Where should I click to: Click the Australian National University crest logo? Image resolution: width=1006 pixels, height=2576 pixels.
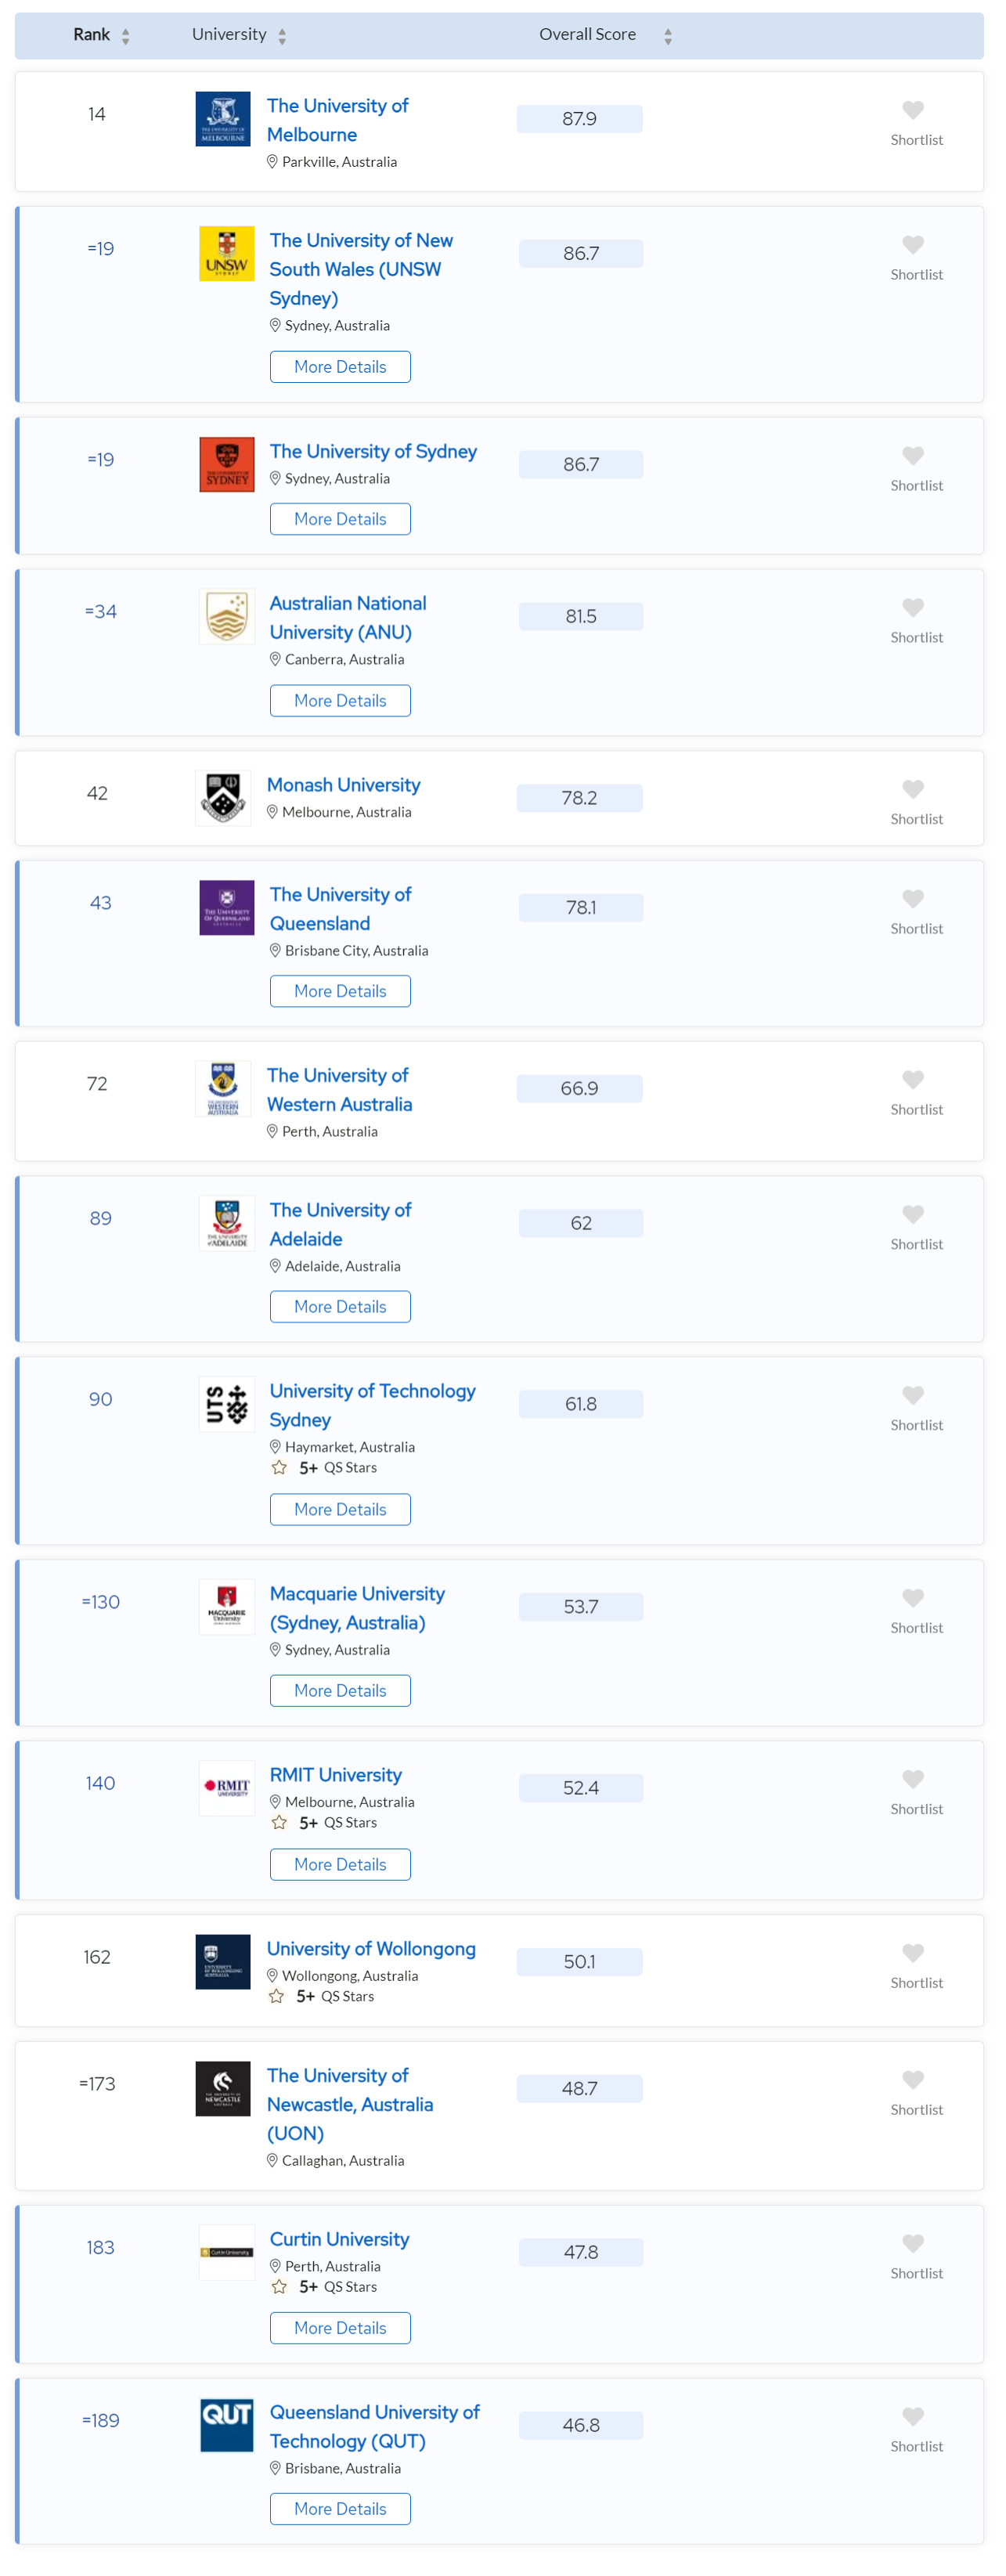pos(227,617)
